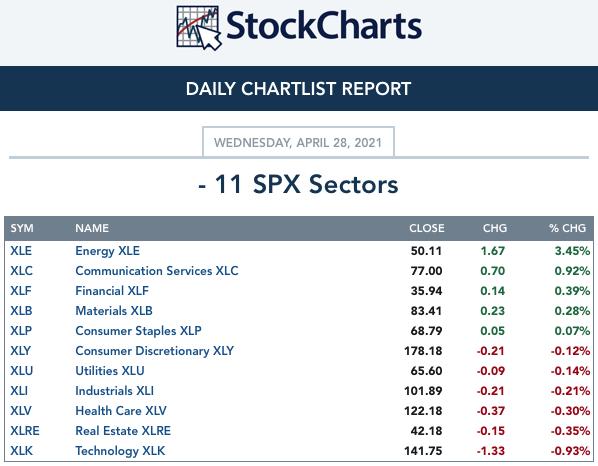The height and width of the screenshot is (466, 598).
Task: Open the Materials XLB link
Action: (x=114, y=311)
